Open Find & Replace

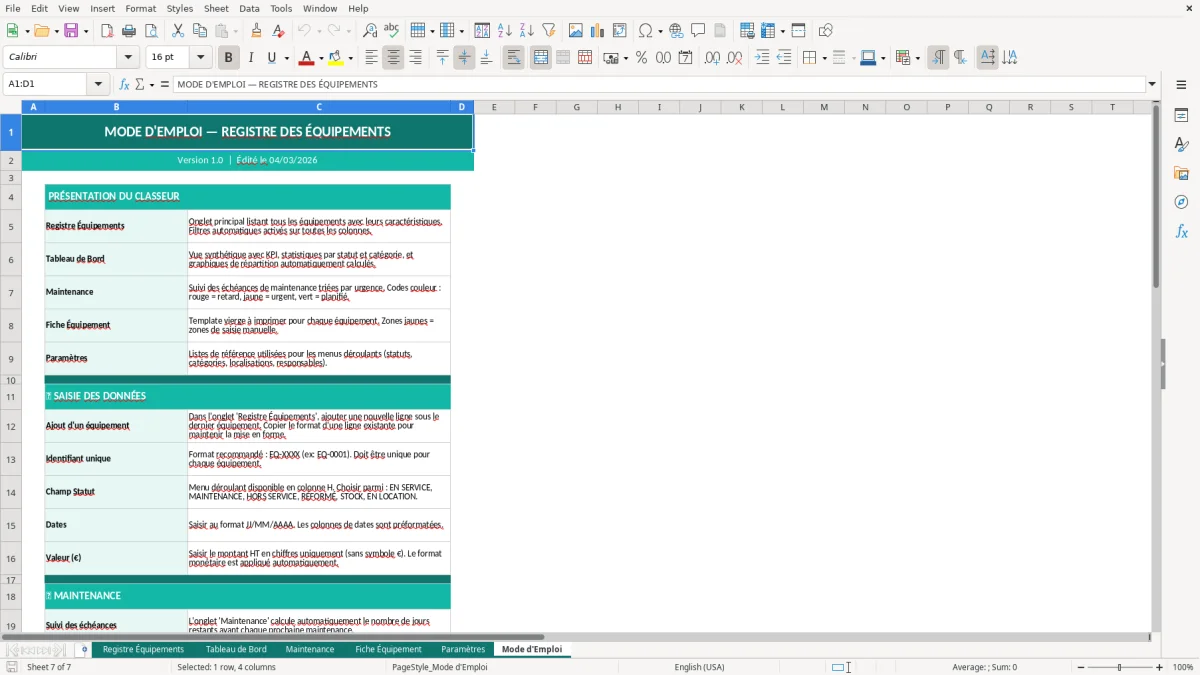(x=370, y=31)
